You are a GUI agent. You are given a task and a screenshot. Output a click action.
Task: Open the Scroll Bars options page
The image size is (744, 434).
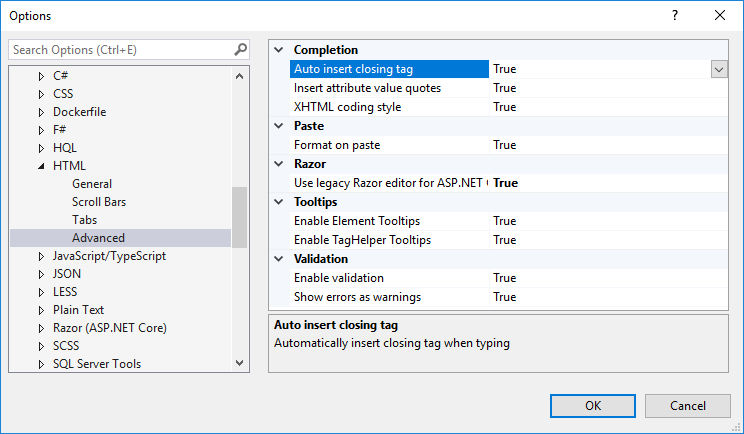(99, 202)
